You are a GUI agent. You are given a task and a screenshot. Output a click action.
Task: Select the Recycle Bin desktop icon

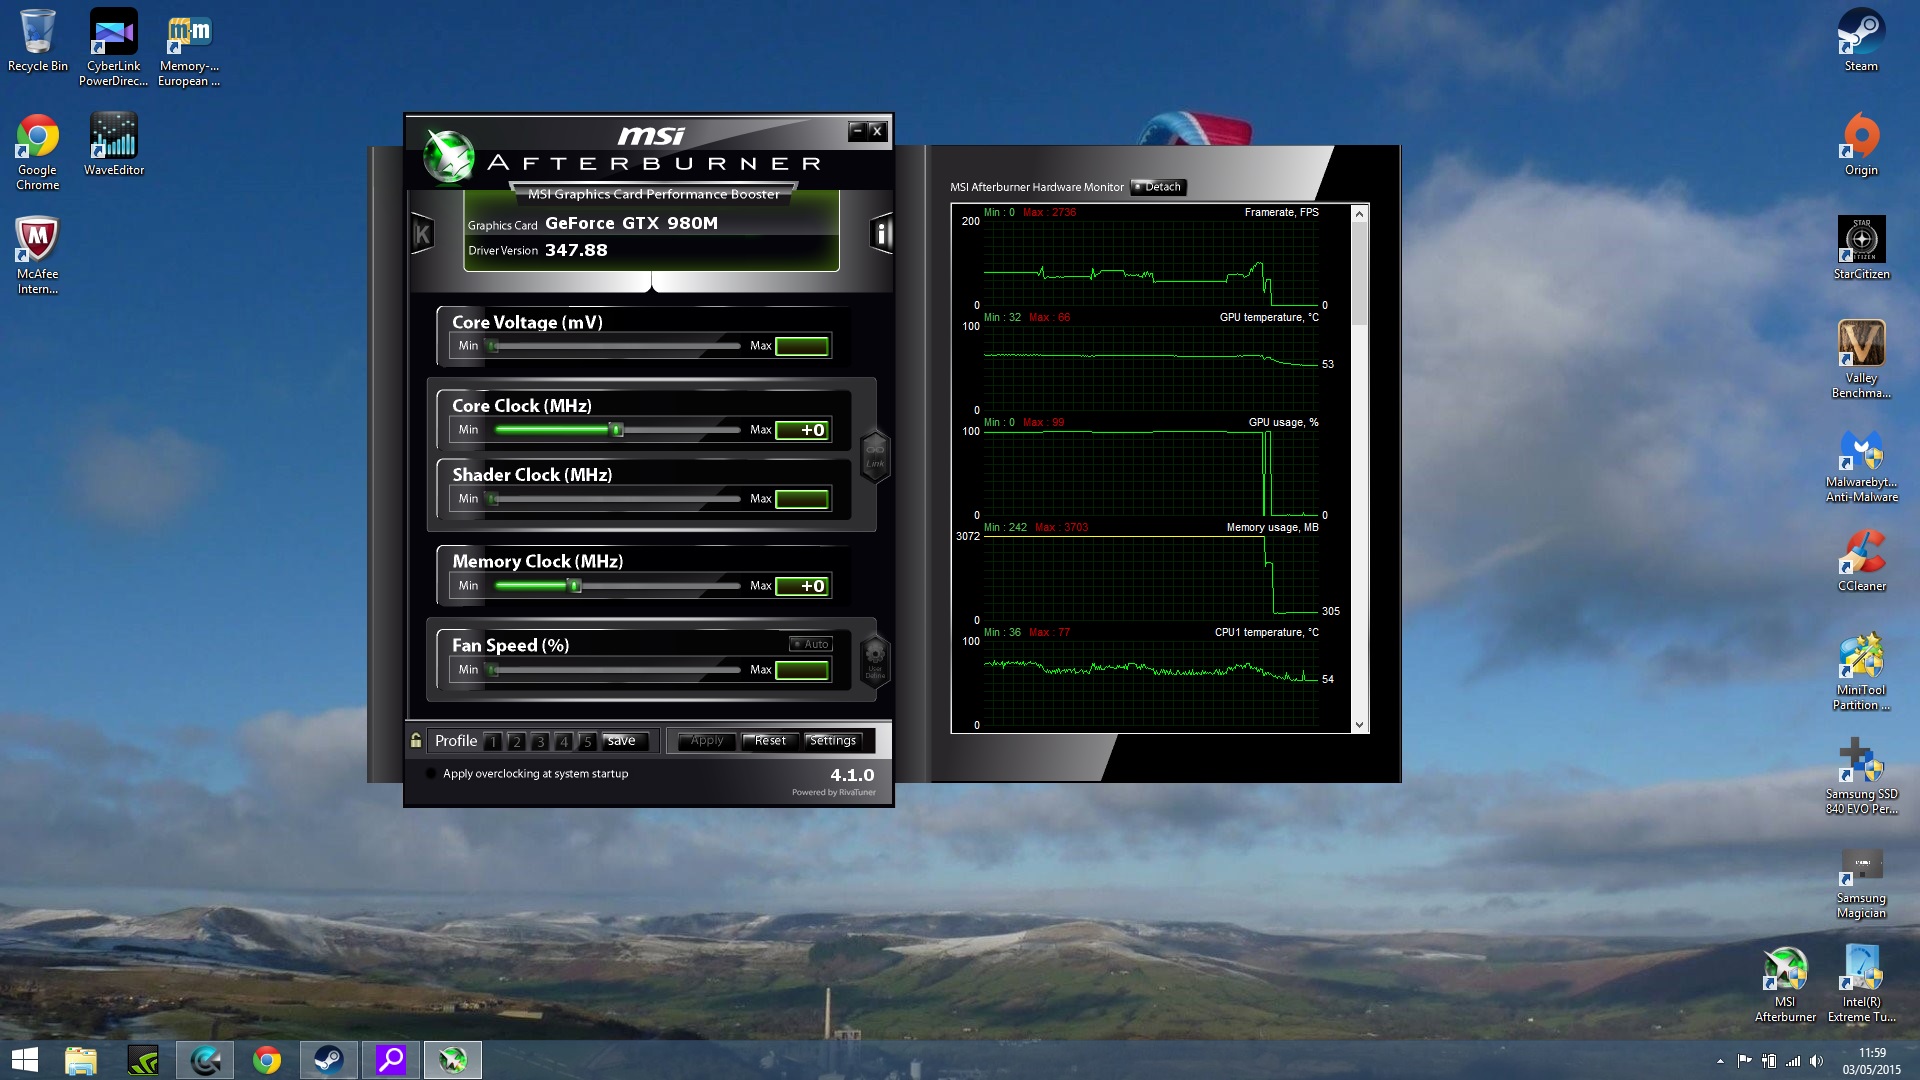click(x=38, y=41)
